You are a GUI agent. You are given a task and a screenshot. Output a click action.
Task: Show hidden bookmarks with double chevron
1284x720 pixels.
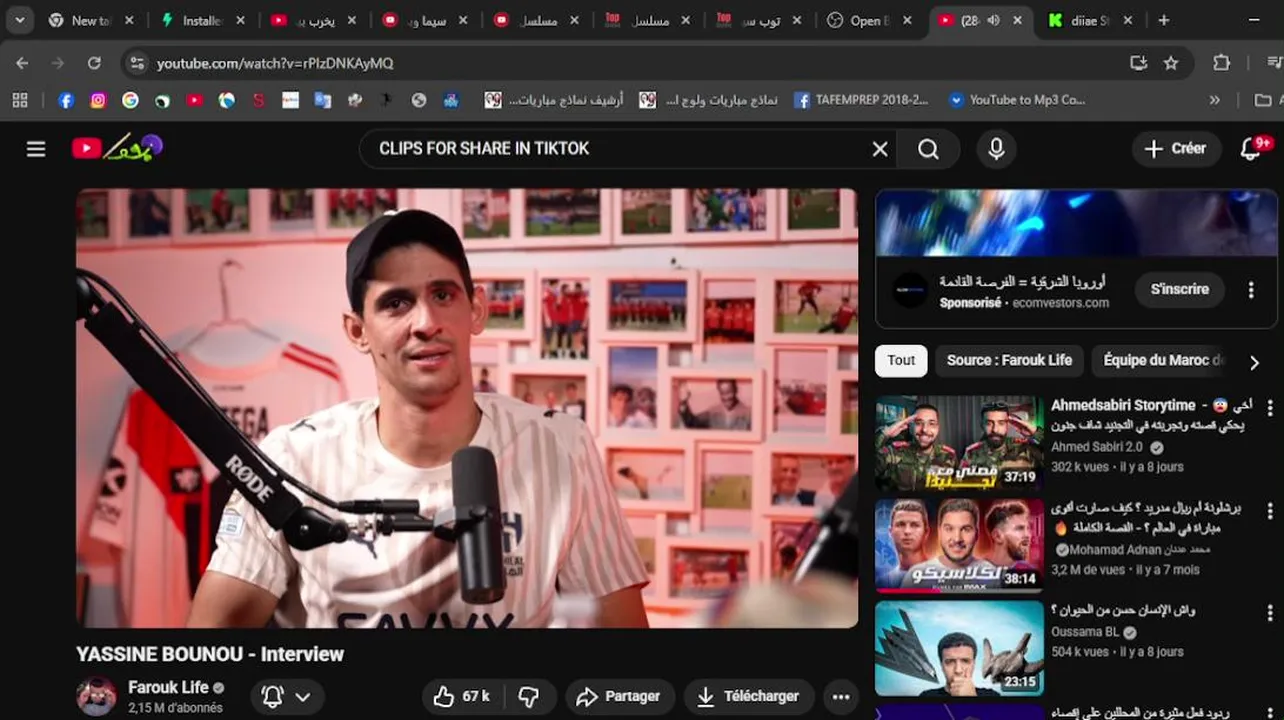click(1214, 100)
